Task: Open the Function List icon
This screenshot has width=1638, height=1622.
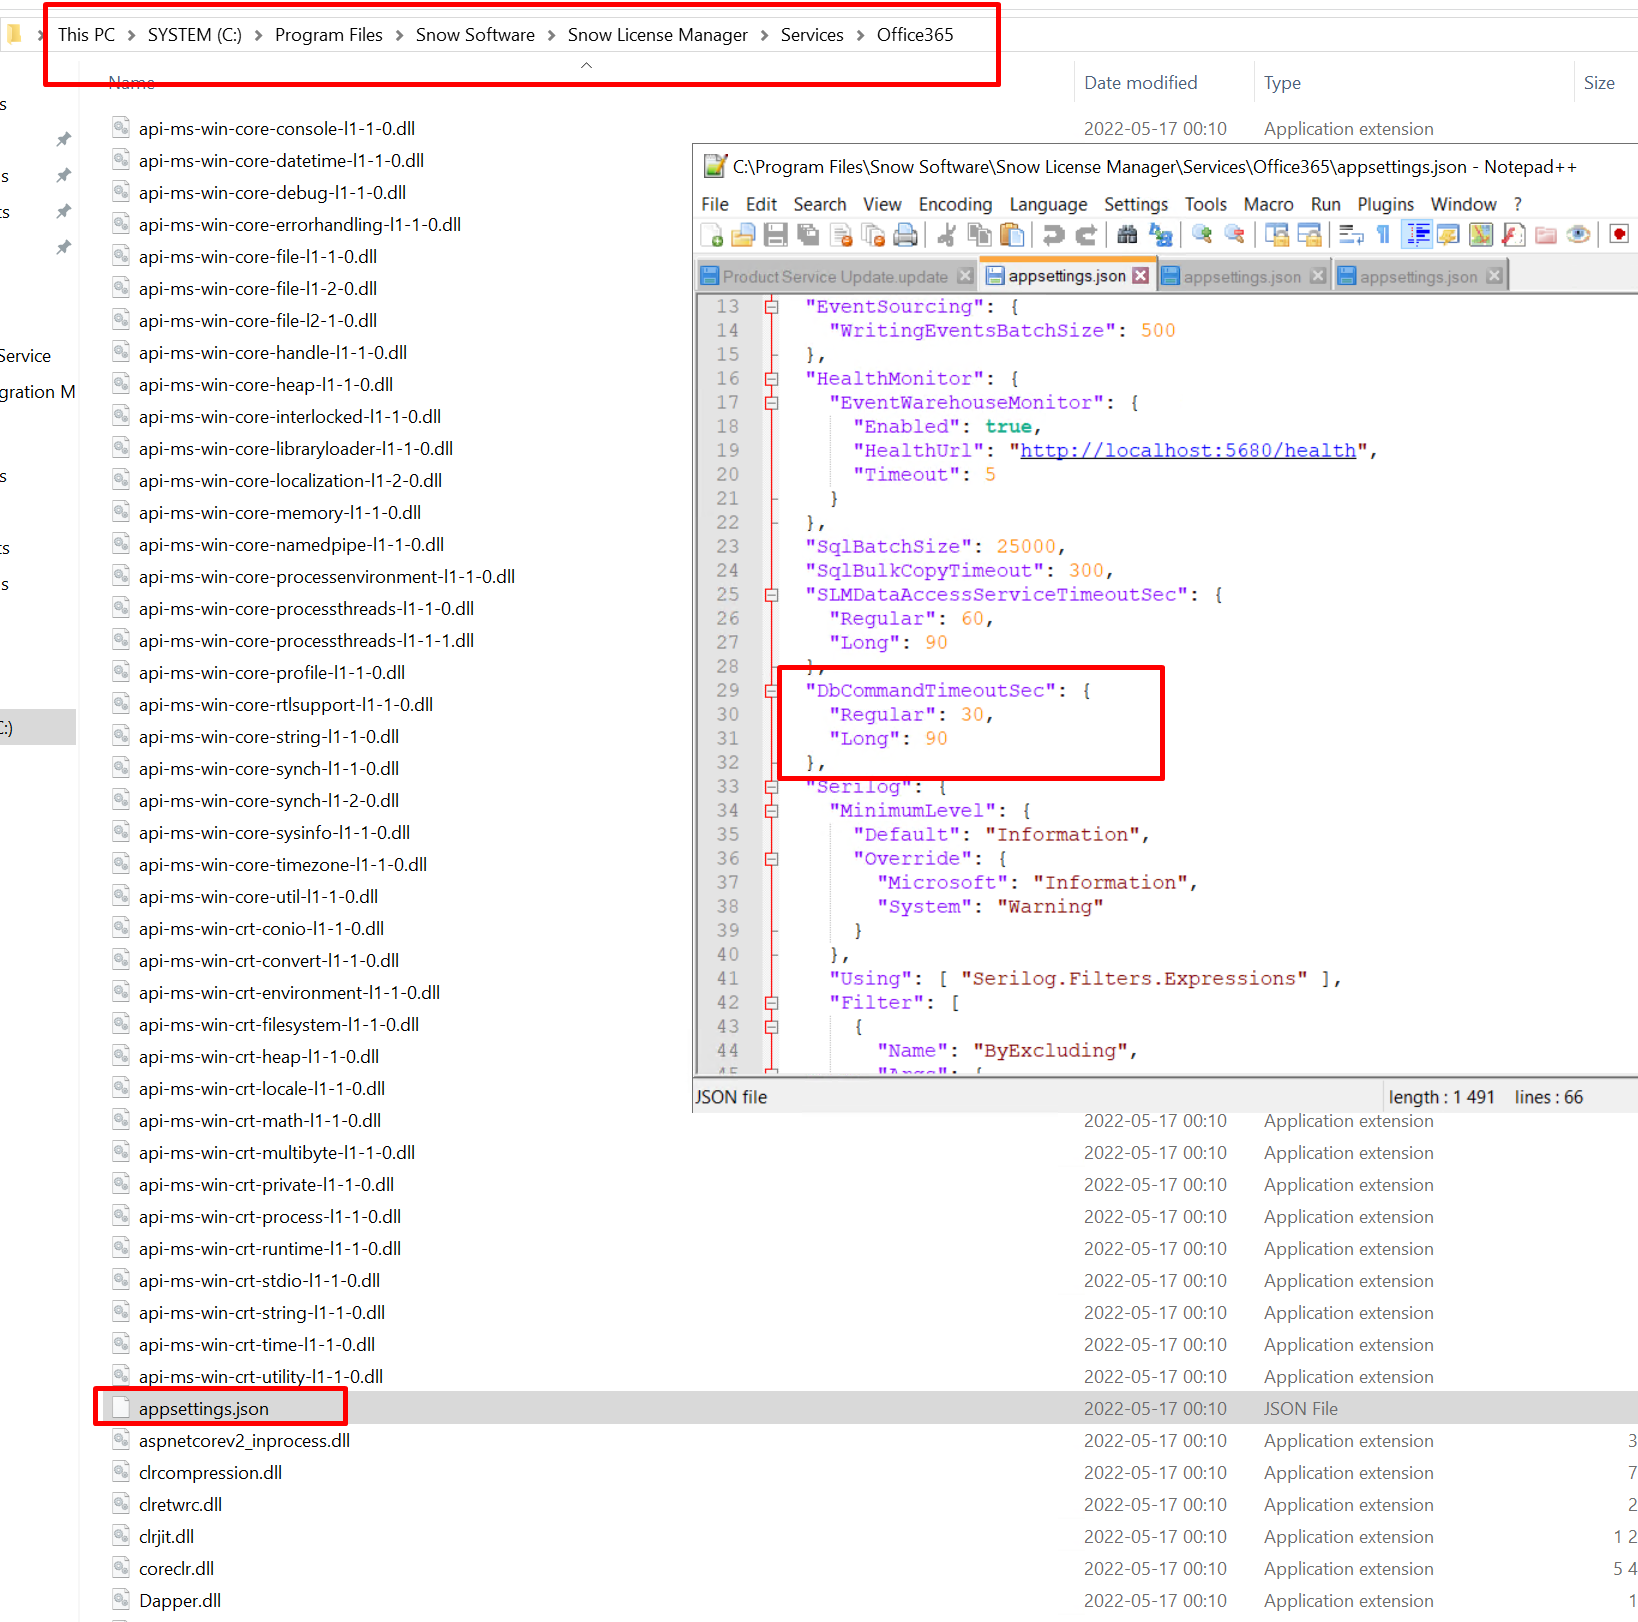Action: click(x=1513, y=235)
